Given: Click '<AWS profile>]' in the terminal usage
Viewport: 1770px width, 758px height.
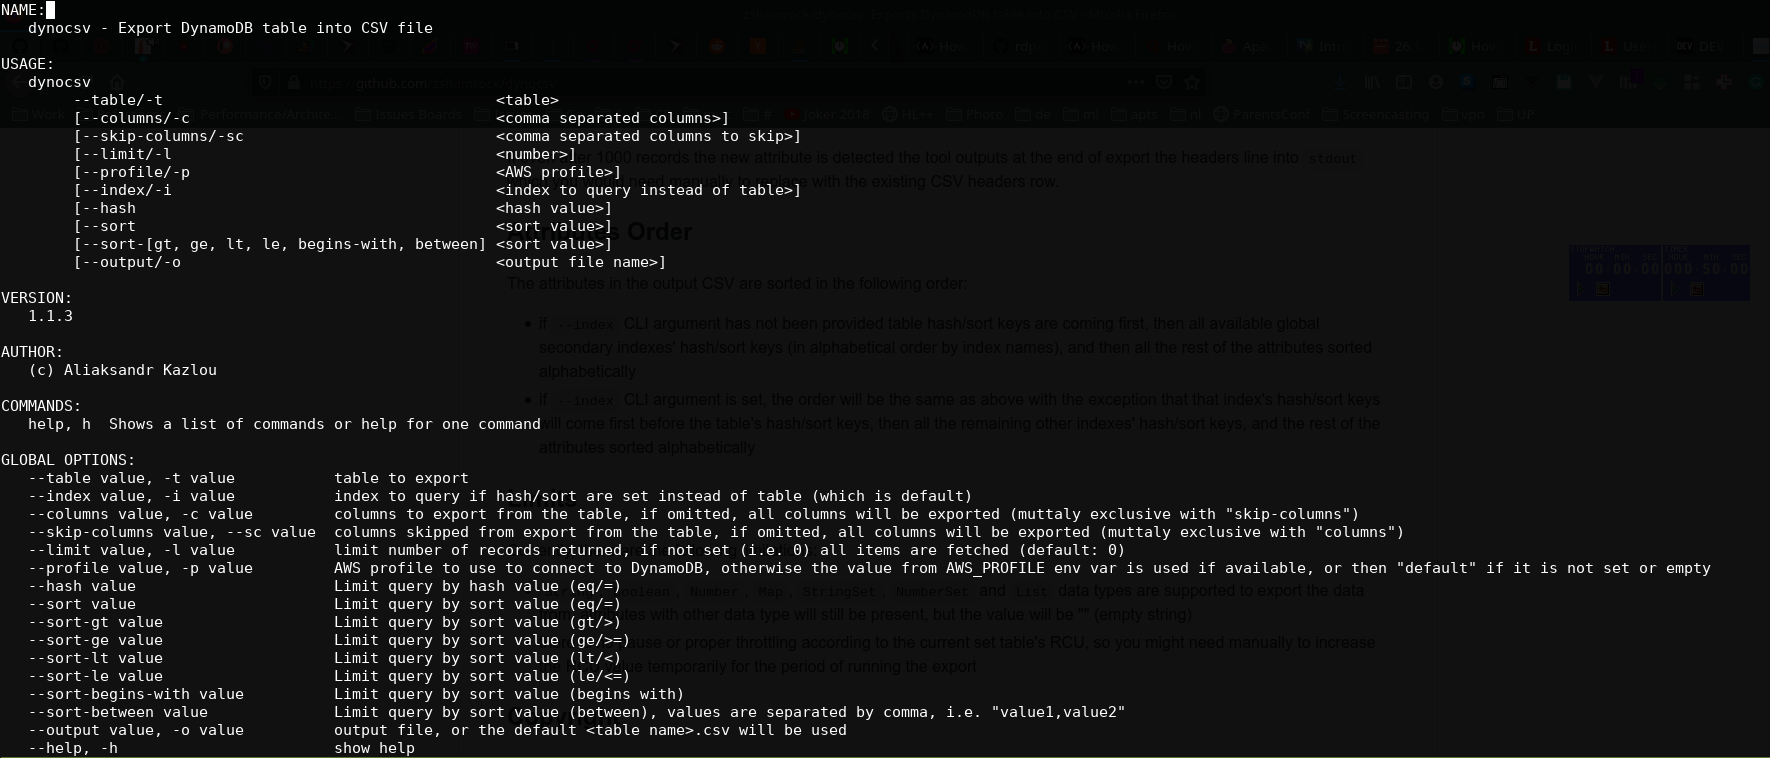Looking at the screenshot, I should tap(558, 172).
